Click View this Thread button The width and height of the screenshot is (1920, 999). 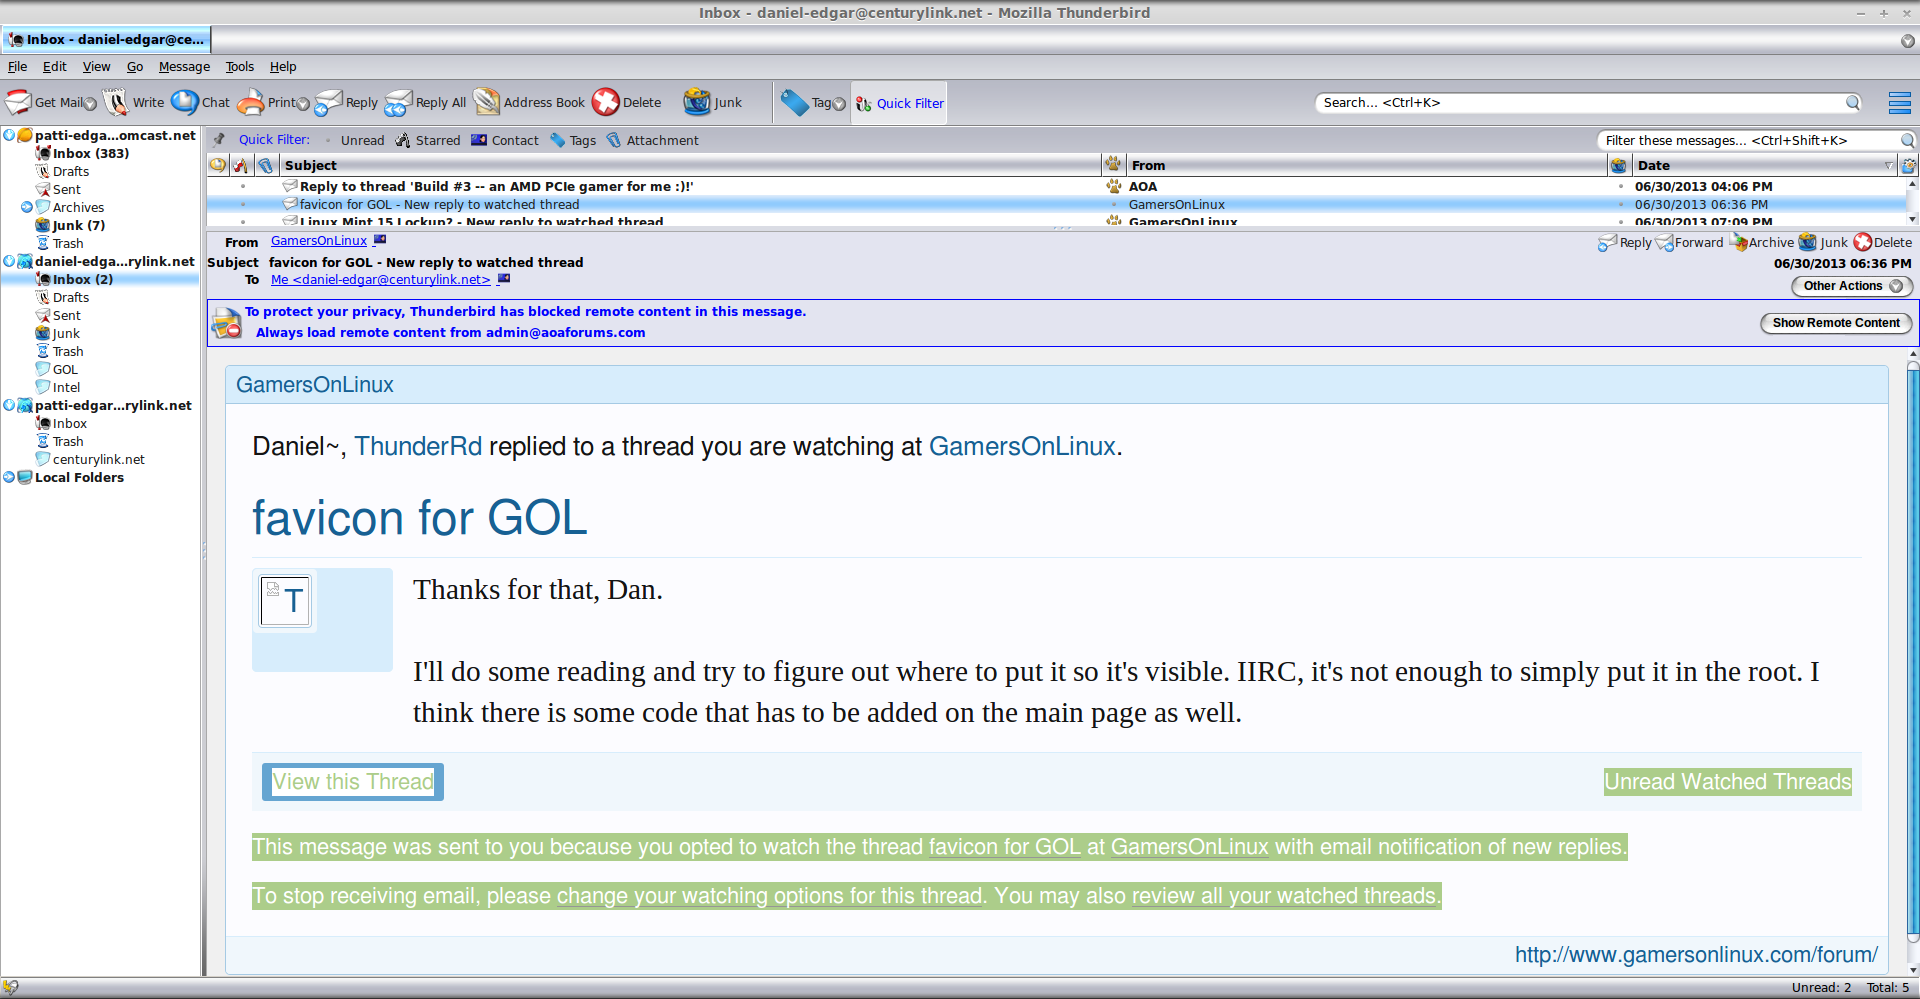click(353, 782)
